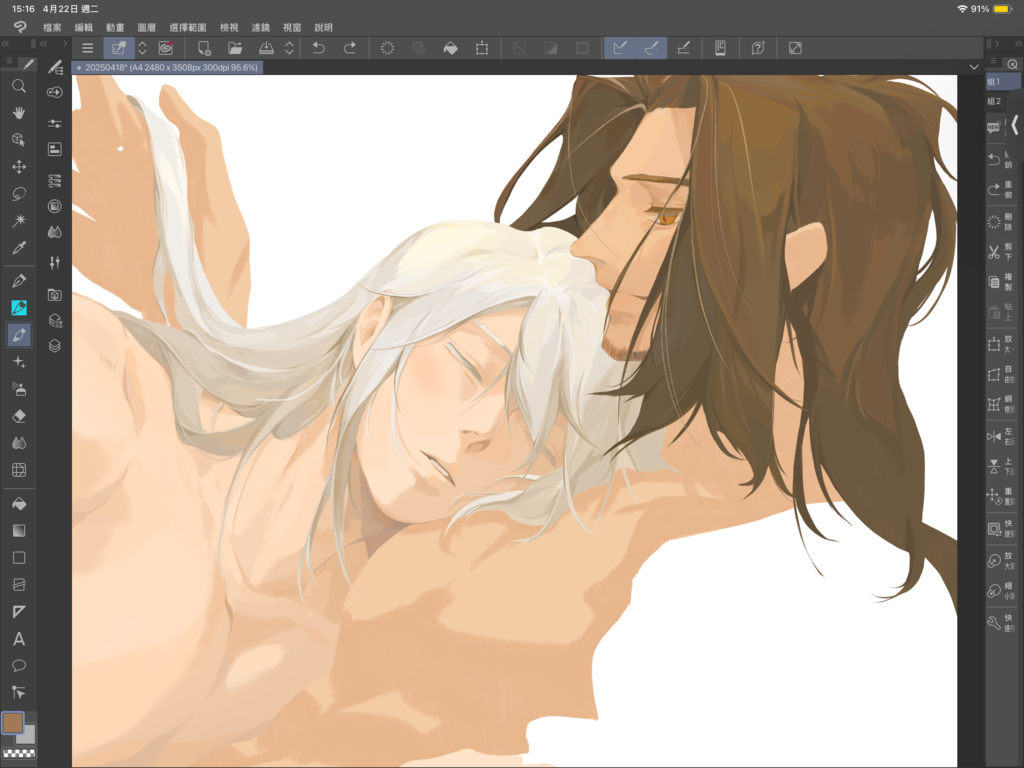Select the Object operation tool
This screenshot has width=1024, height=768.
pyautogui.click(x=19, y=140)
